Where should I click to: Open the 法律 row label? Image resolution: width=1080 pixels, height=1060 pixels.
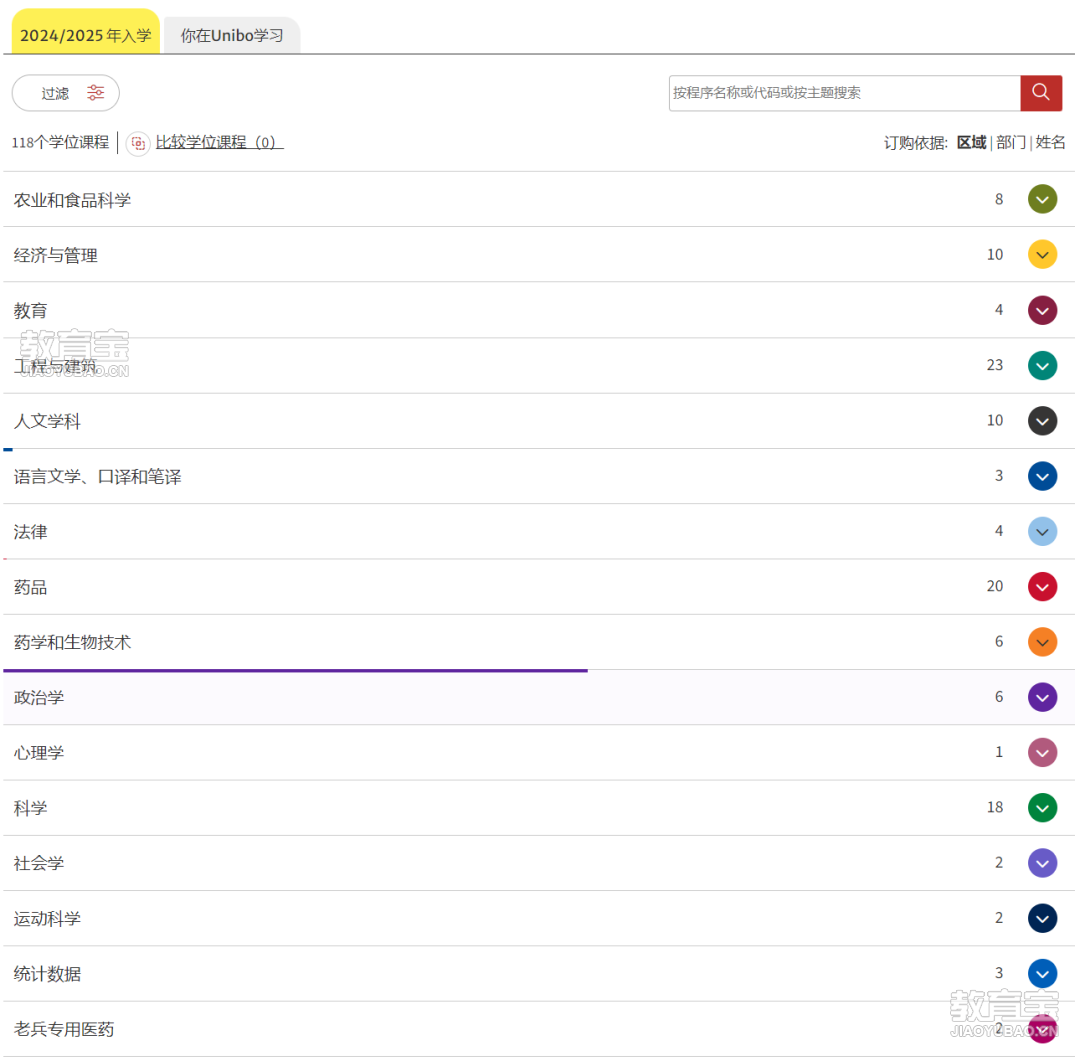30,532
